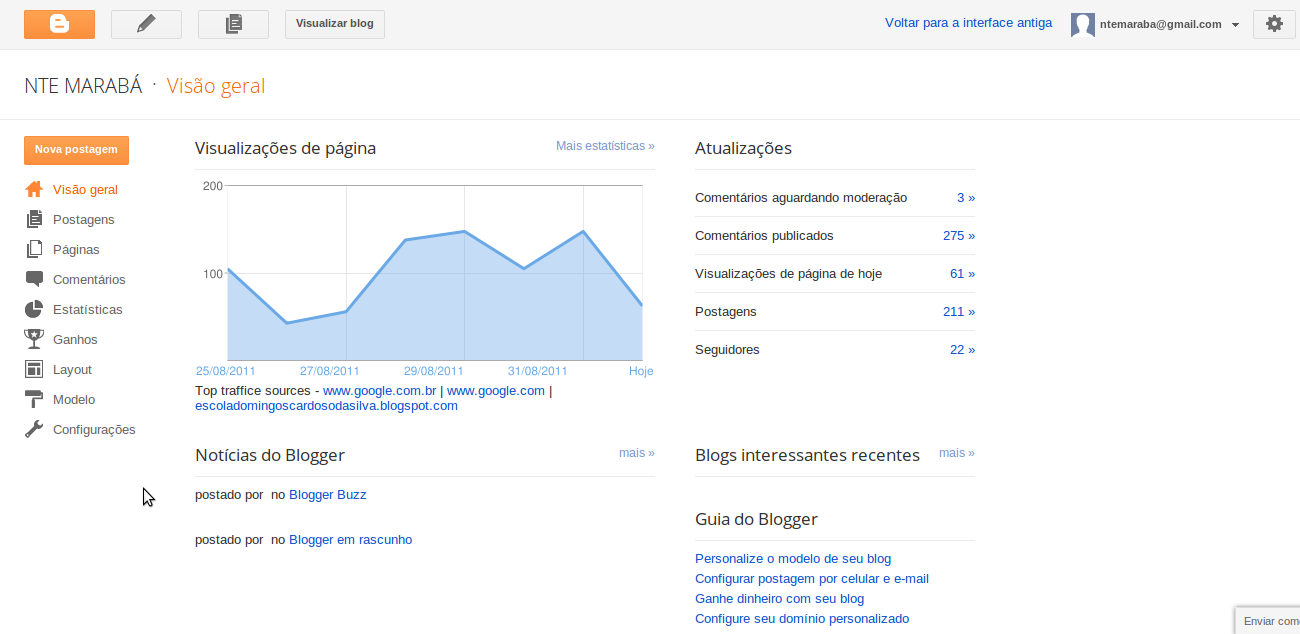This screenshot has width=1300, height=634.
Task: Click the Visualizações de página de hoje text
Action: tap(788, 273)
